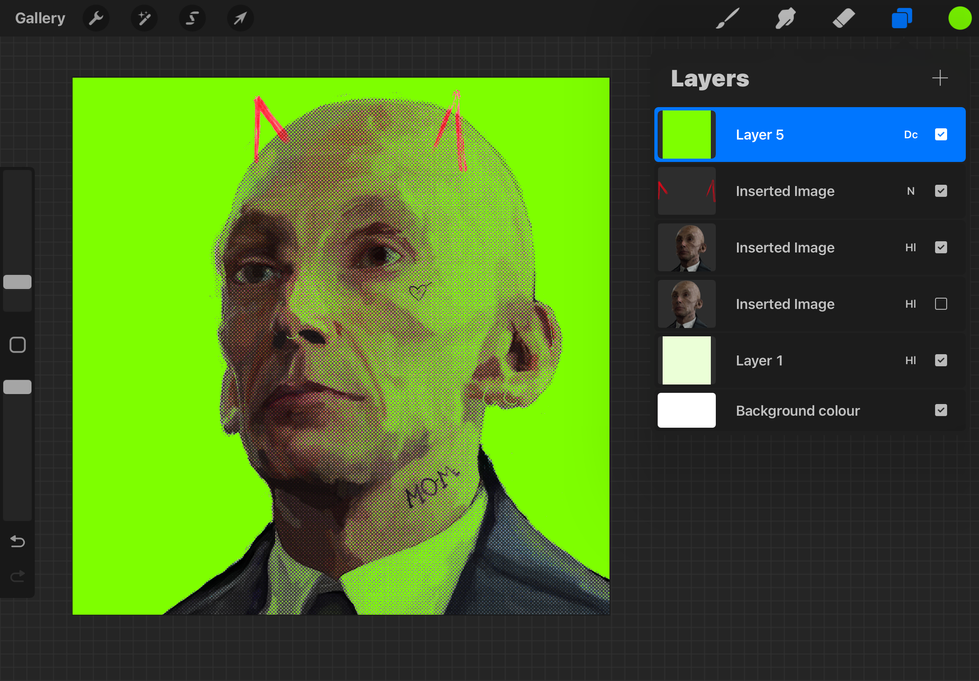Toggle Background colour visibility checkbox
The width and height of the screenshot is (979, 681).
(941, 410)
